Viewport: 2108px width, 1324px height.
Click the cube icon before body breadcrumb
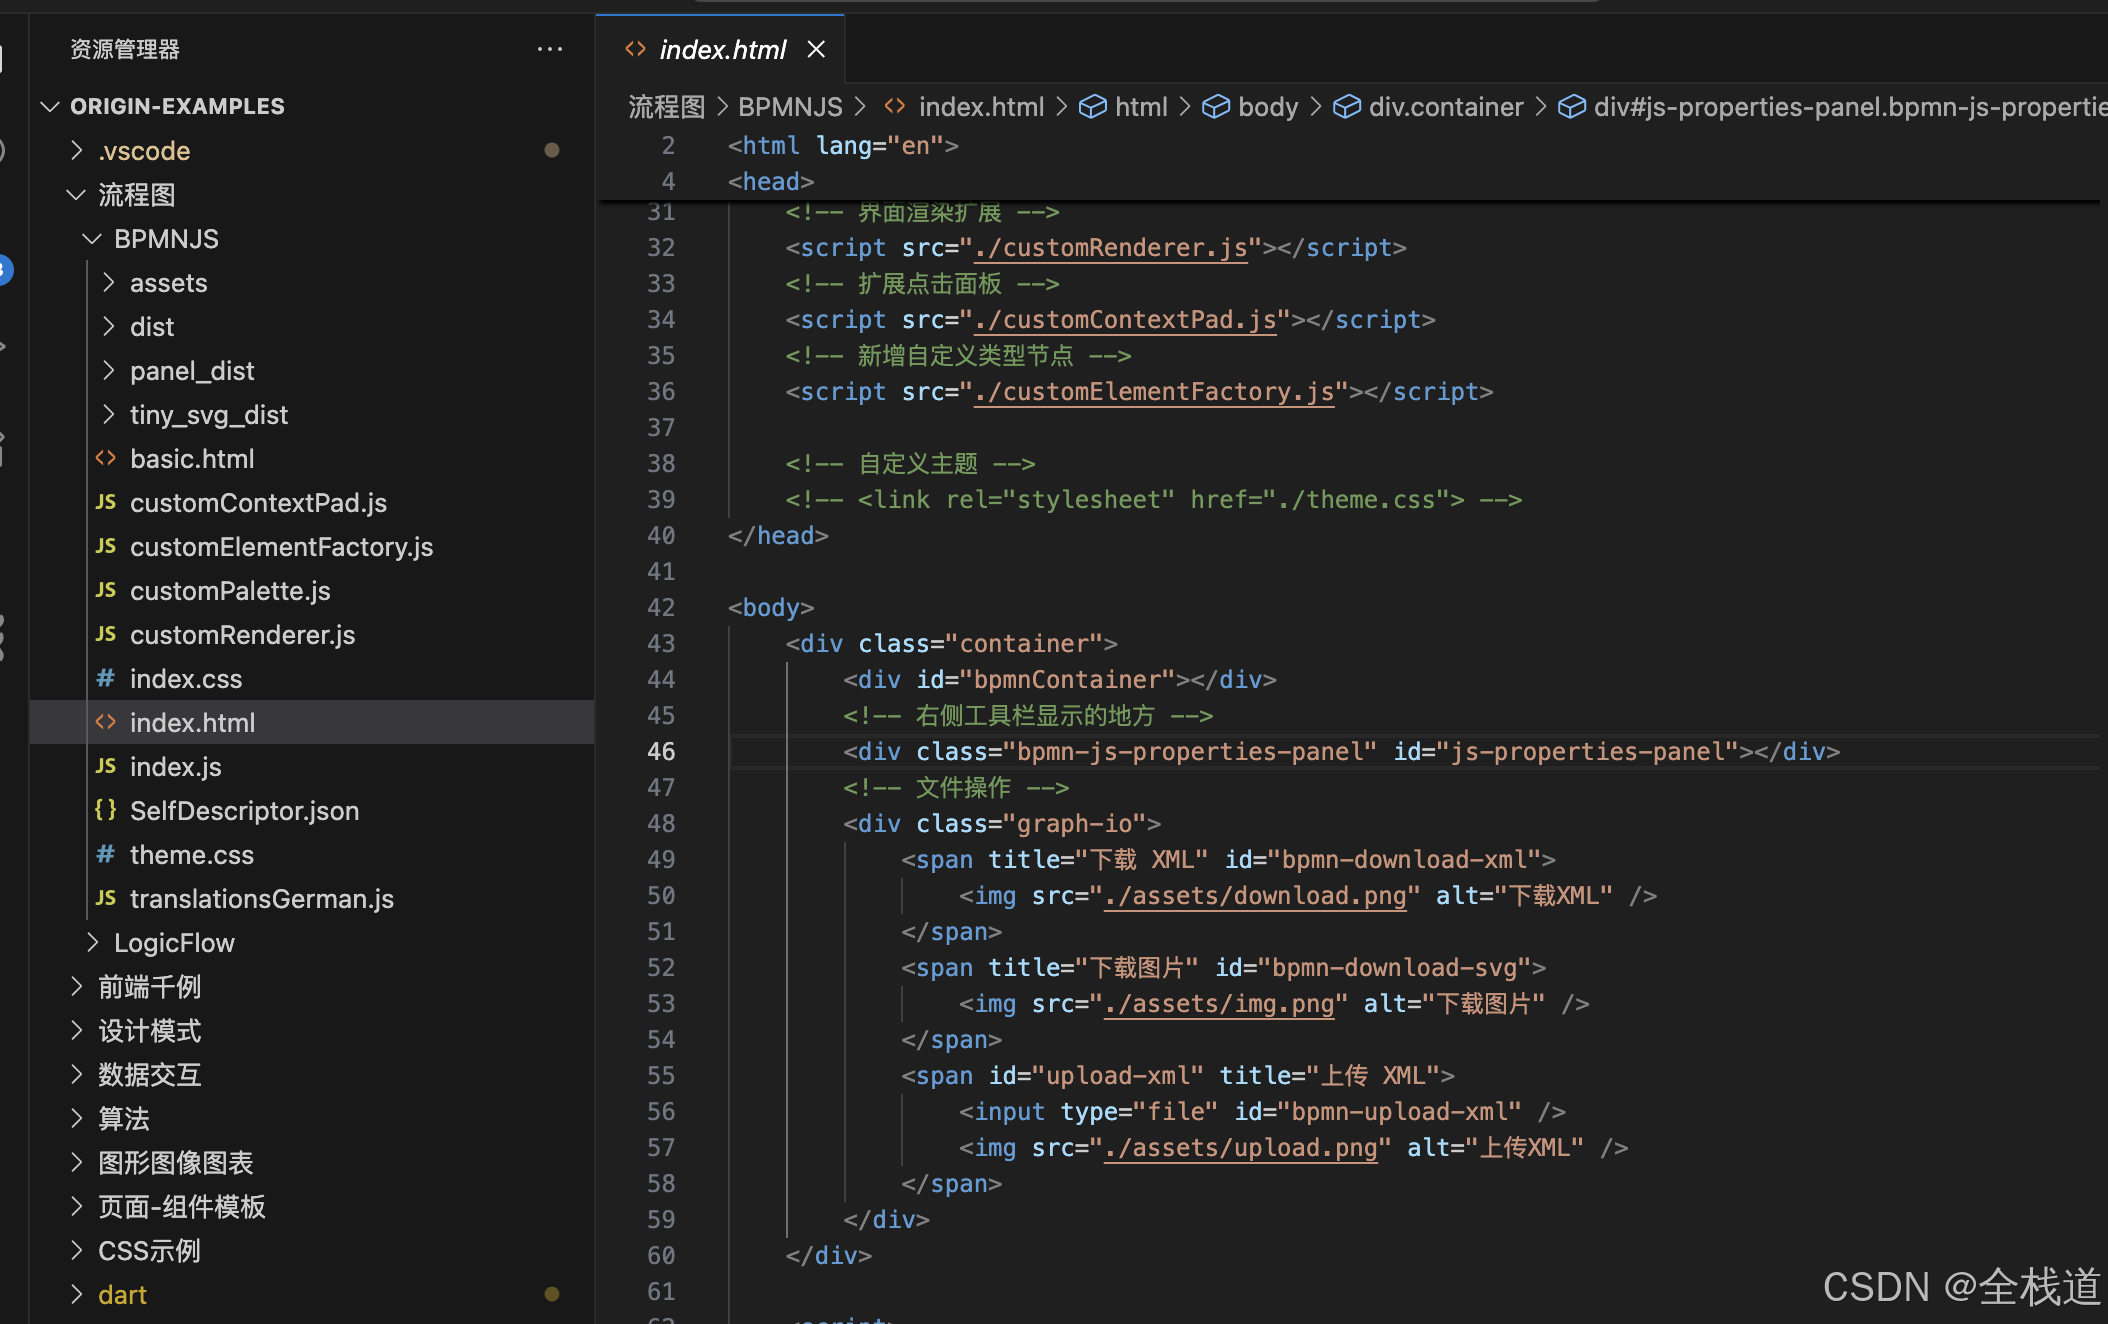click(x=1215, y=106)
